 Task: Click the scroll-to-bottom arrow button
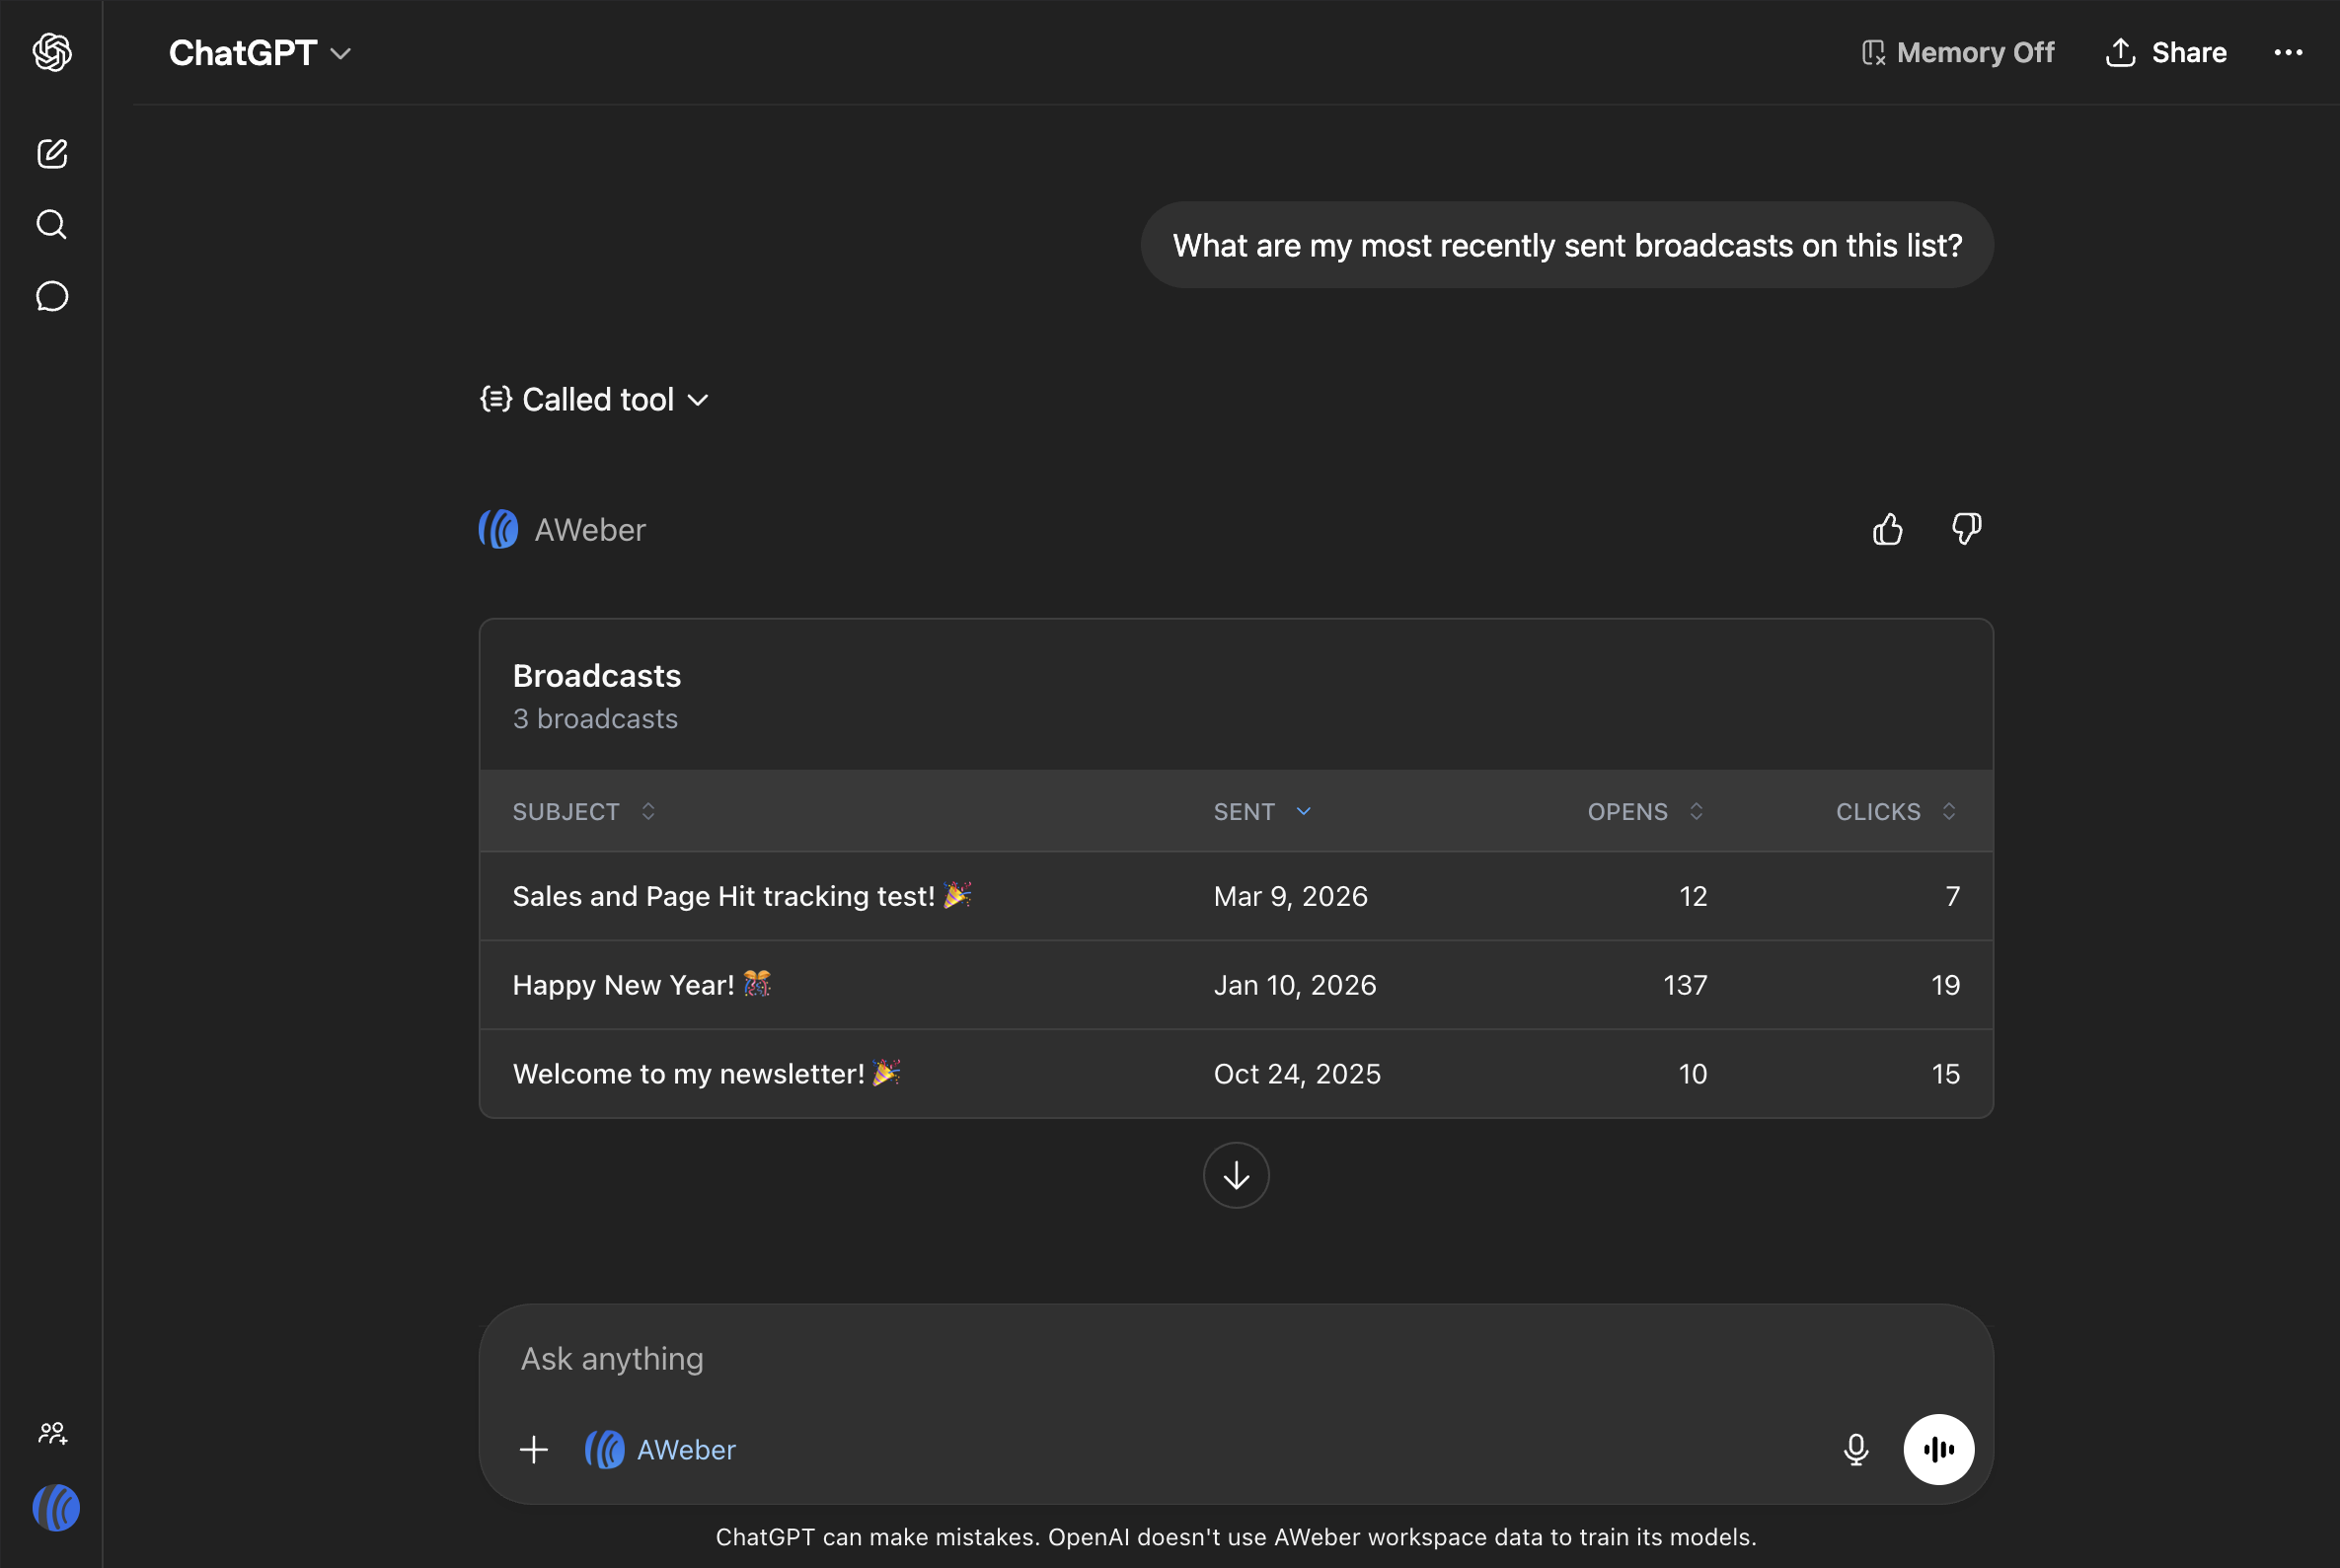(x=1236, y=1175)
